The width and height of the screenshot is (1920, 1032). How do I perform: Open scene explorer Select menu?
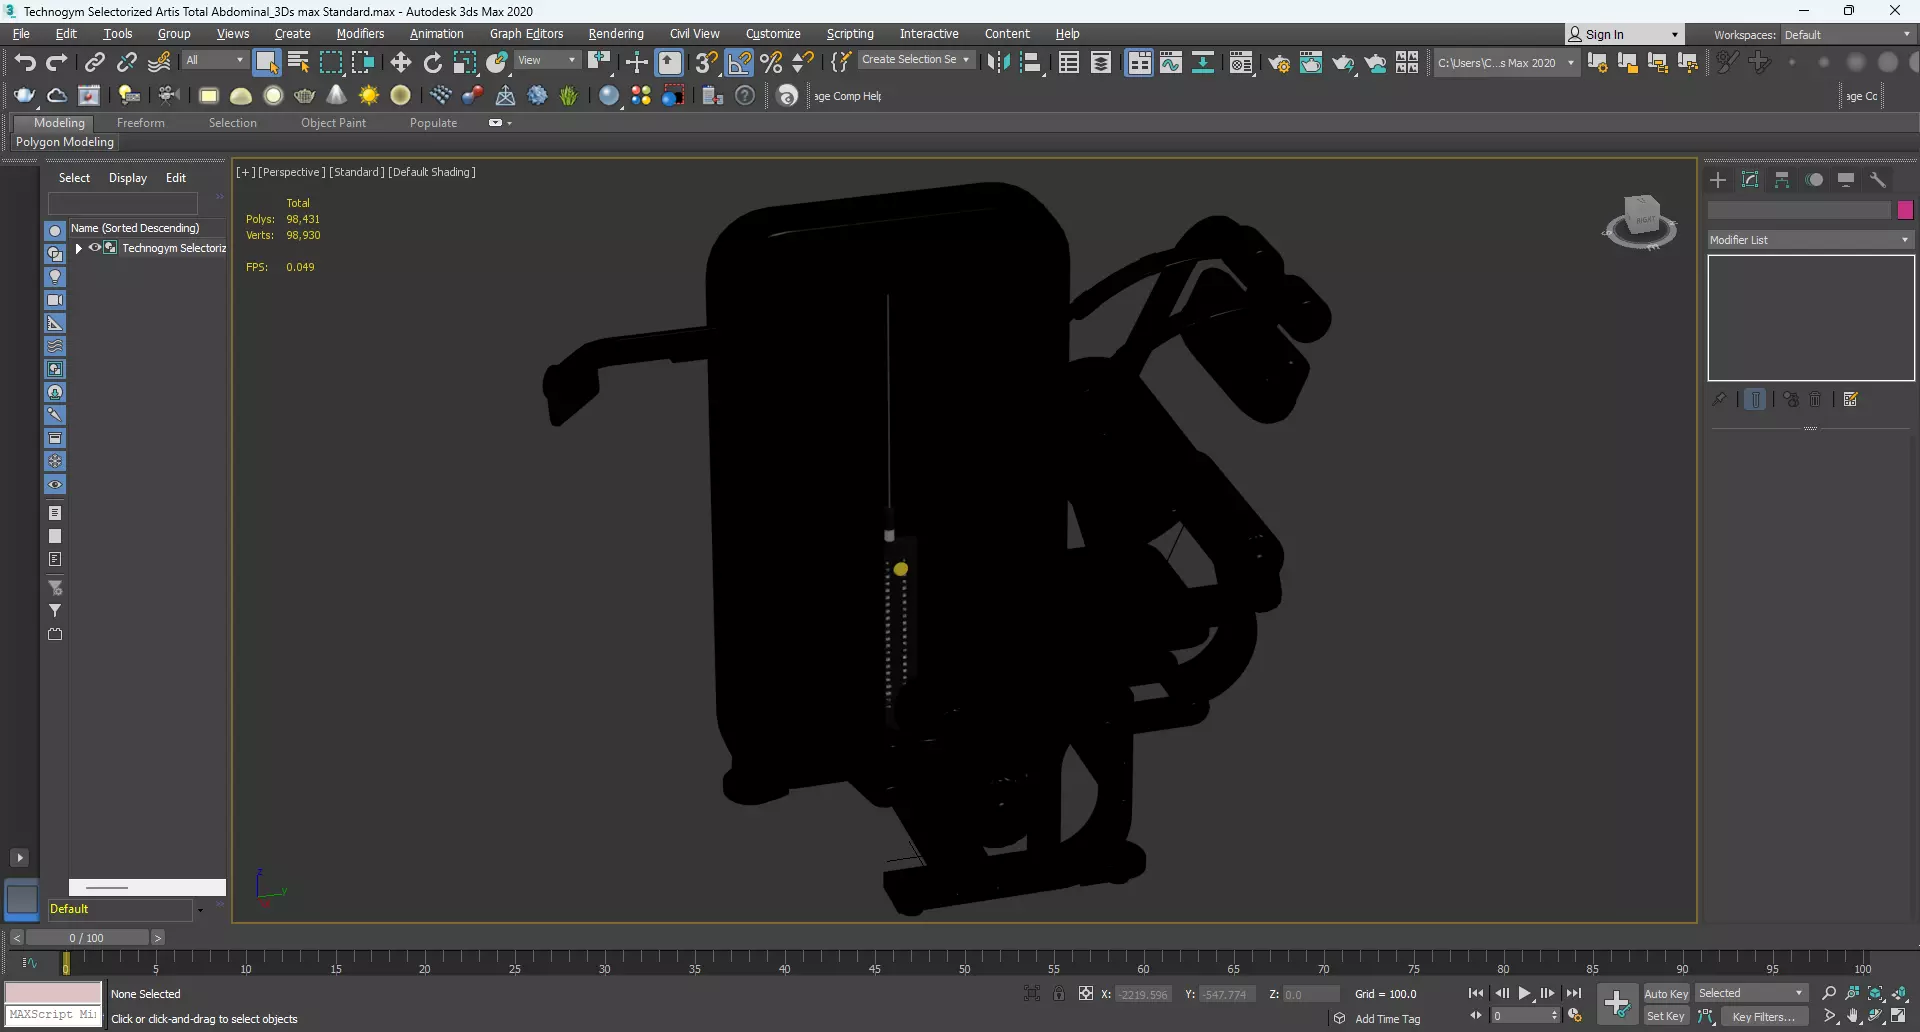tap(74, 178)
